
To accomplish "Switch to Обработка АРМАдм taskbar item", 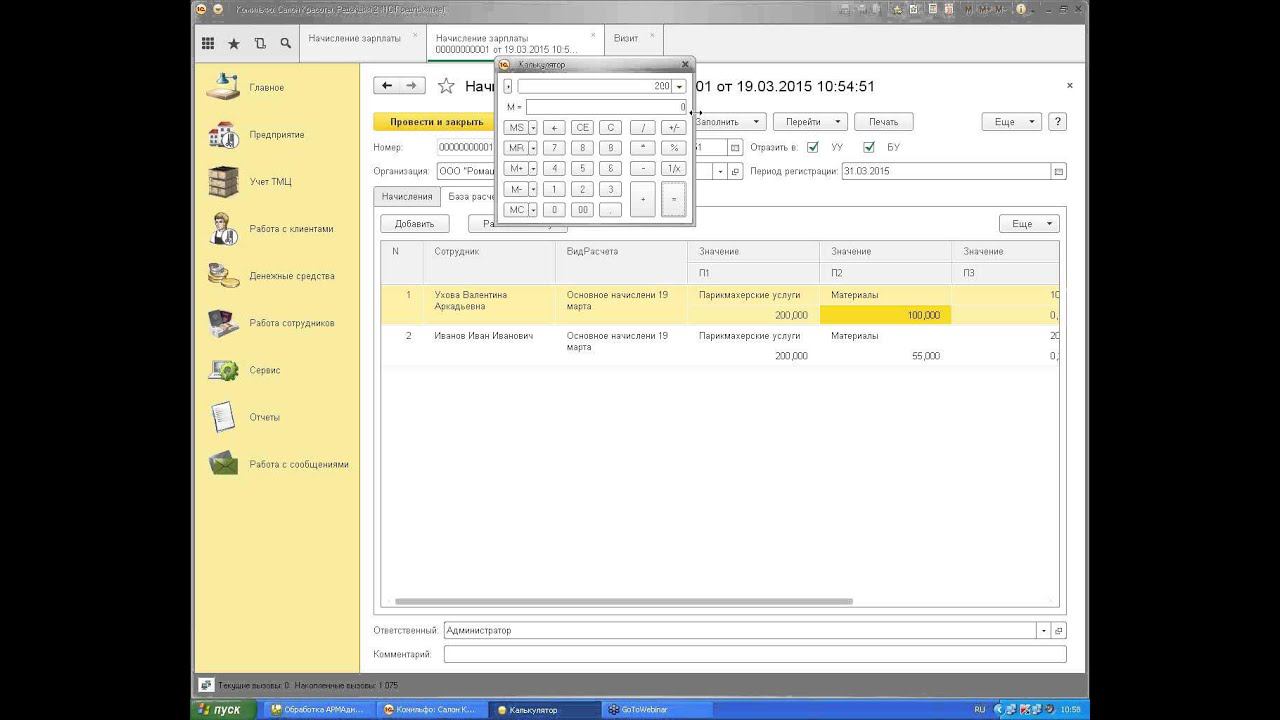I will click(x=318, y=710).
